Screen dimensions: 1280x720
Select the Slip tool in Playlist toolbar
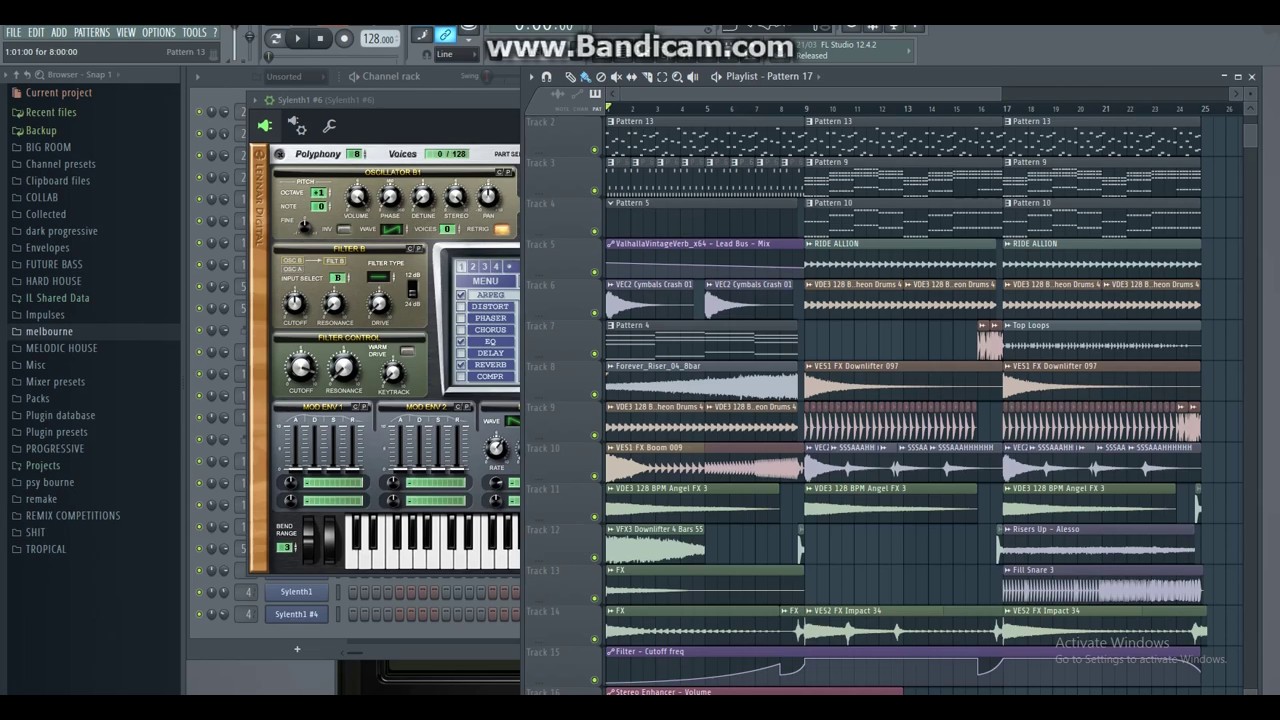click(x=631, y=77)
